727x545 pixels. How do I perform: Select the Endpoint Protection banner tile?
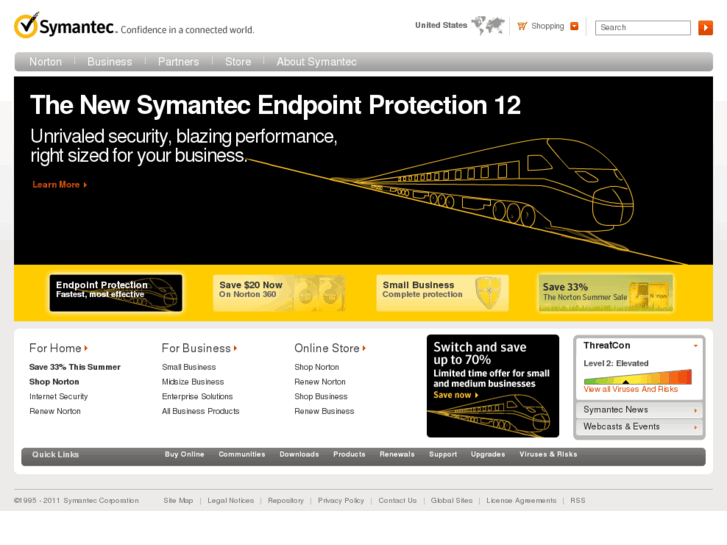[116, 293]
